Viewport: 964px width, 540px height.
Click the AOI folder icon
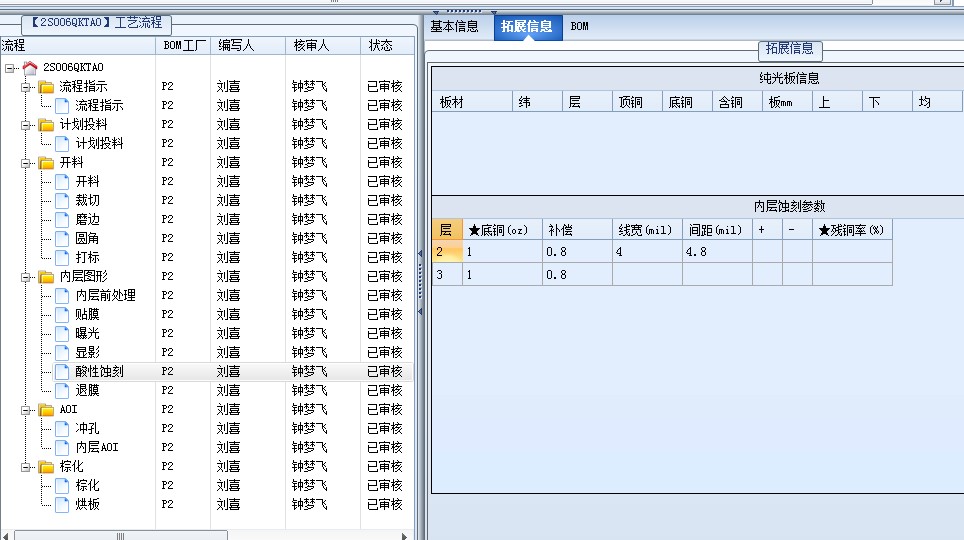coord(46,410)
